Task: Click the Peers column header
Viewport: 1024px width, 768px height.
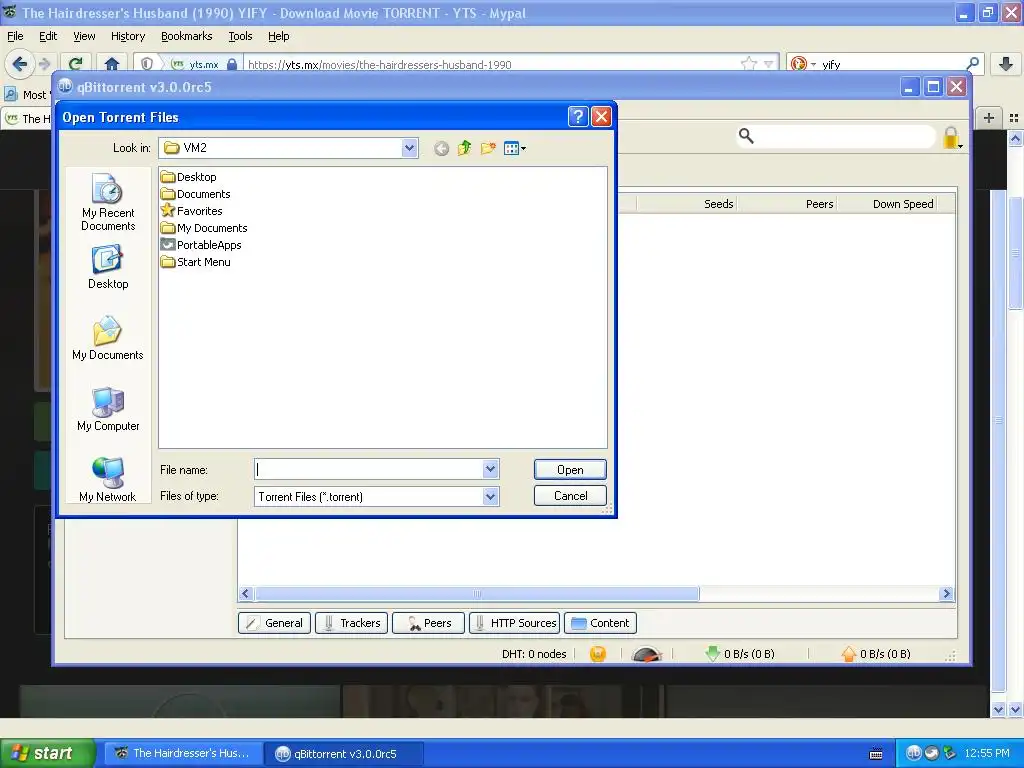Action: (819, 204)
